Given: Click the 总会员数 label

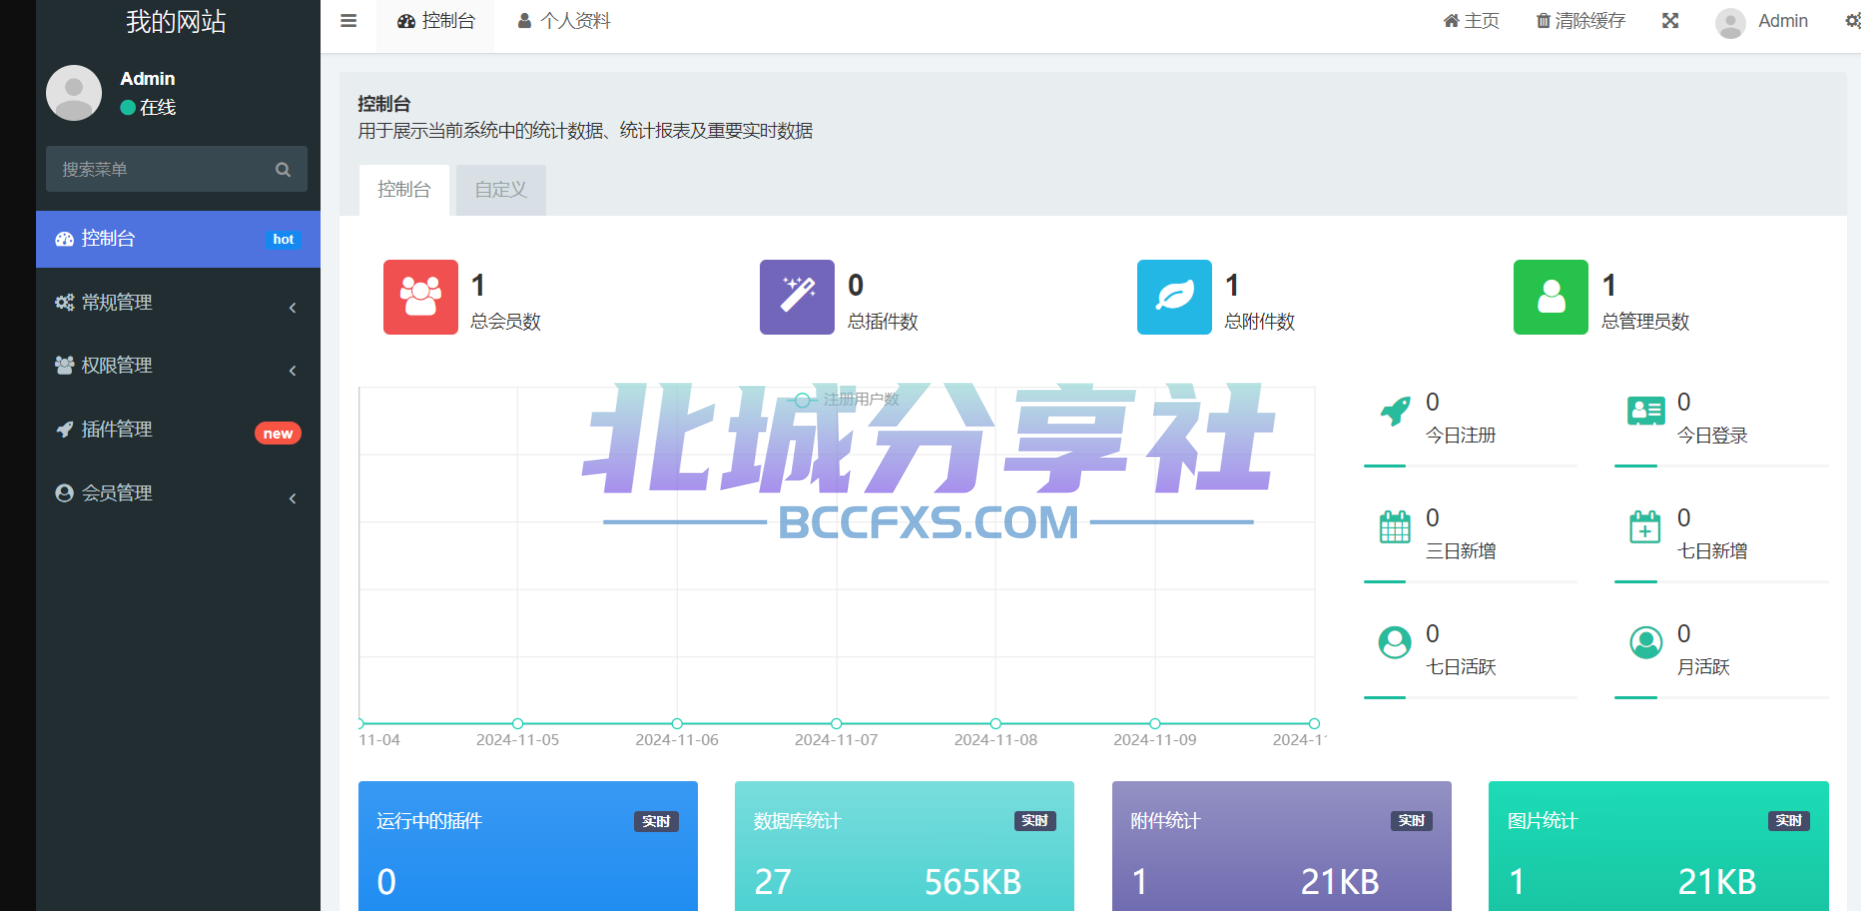Looking at the screenshot, I should [506, 322].
